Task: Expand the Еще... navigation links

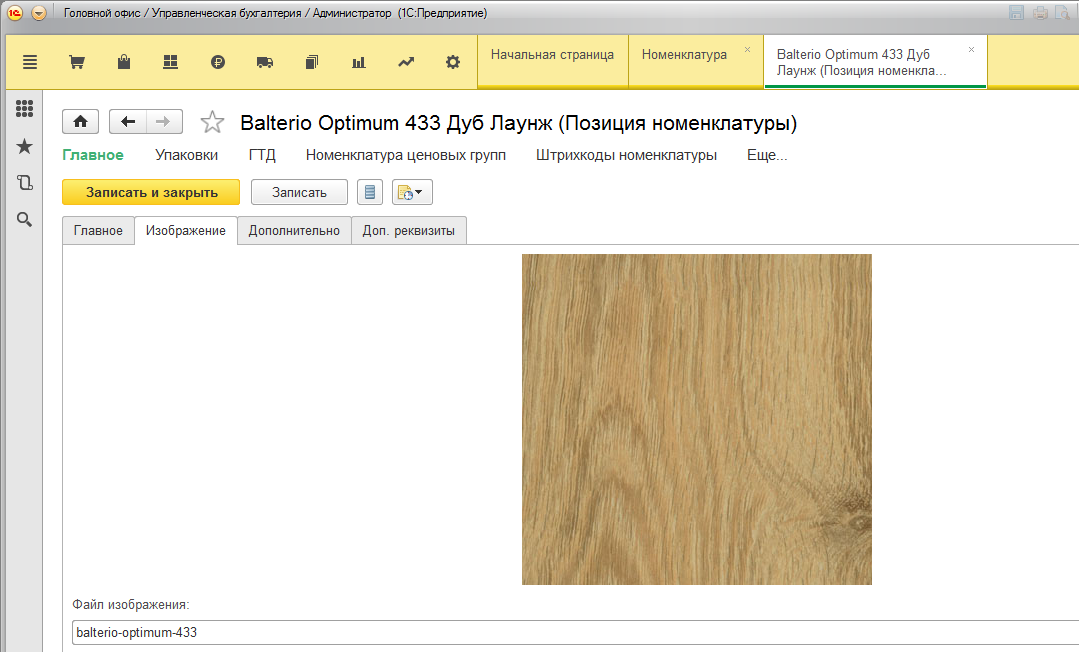Action: (x=767, y=155)
